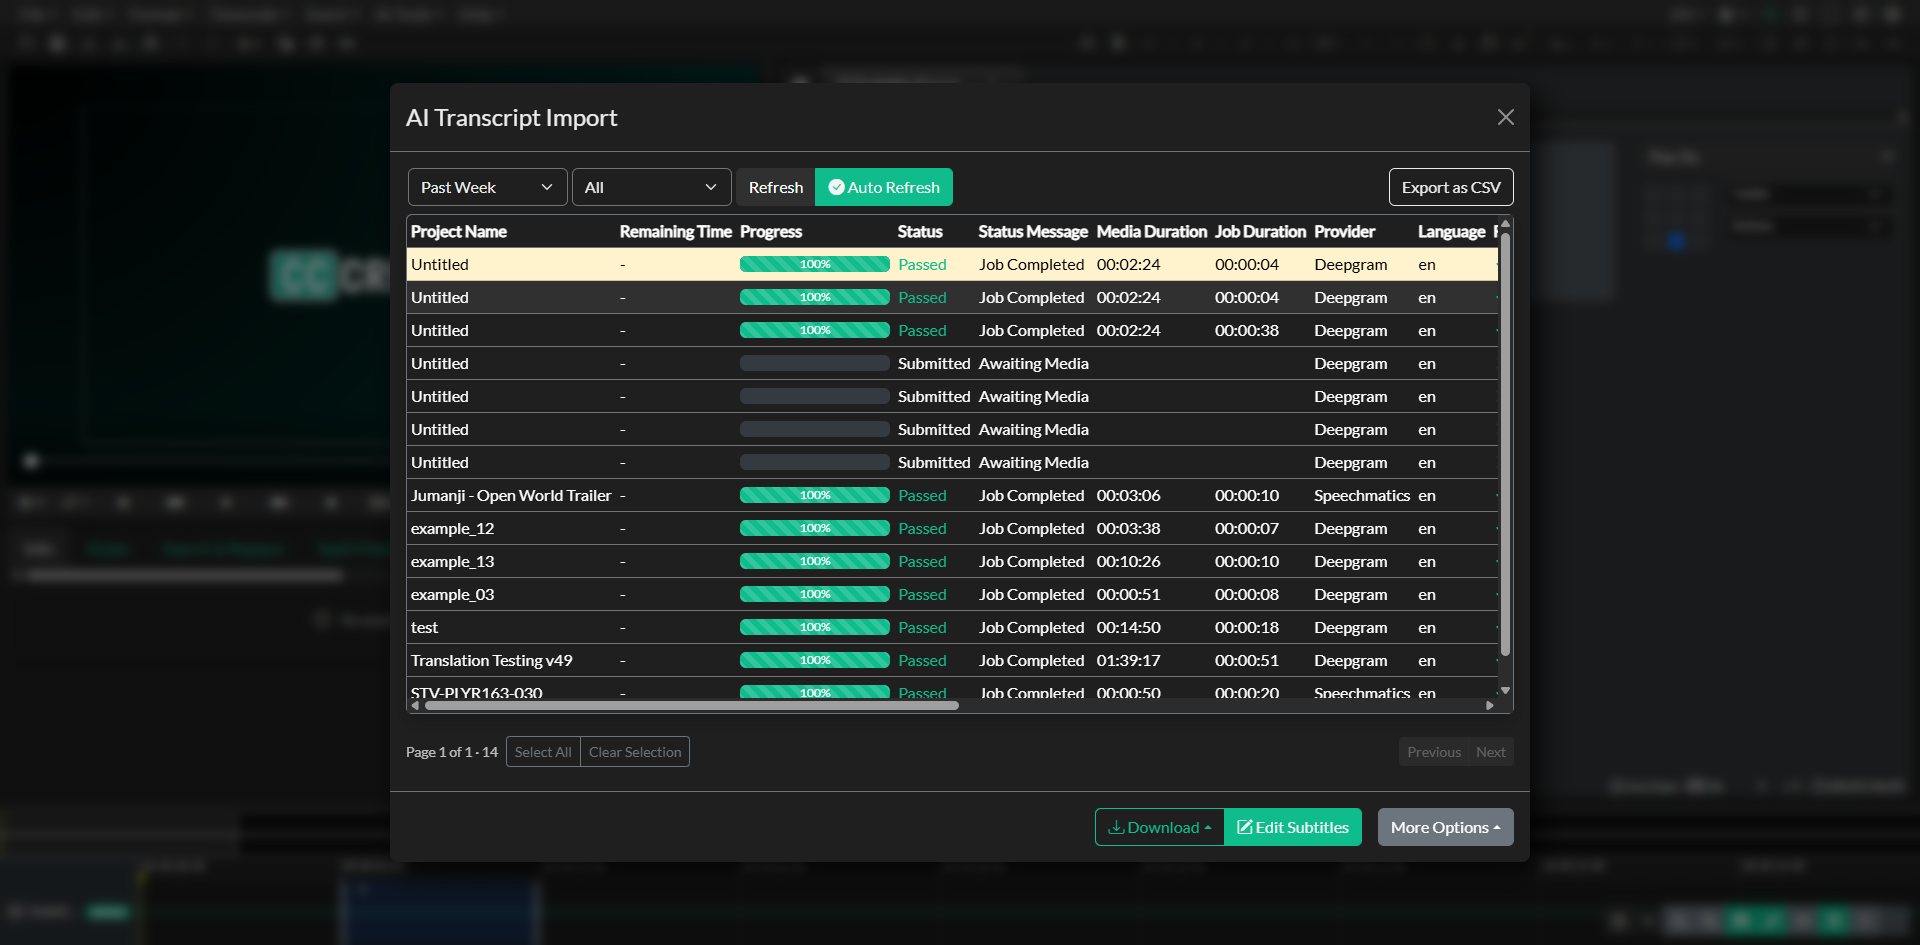Image resolution: width=1920 pixels, height=945 pixels.
Task: Click the progress bar in test row
Action: tap(815, 627)
